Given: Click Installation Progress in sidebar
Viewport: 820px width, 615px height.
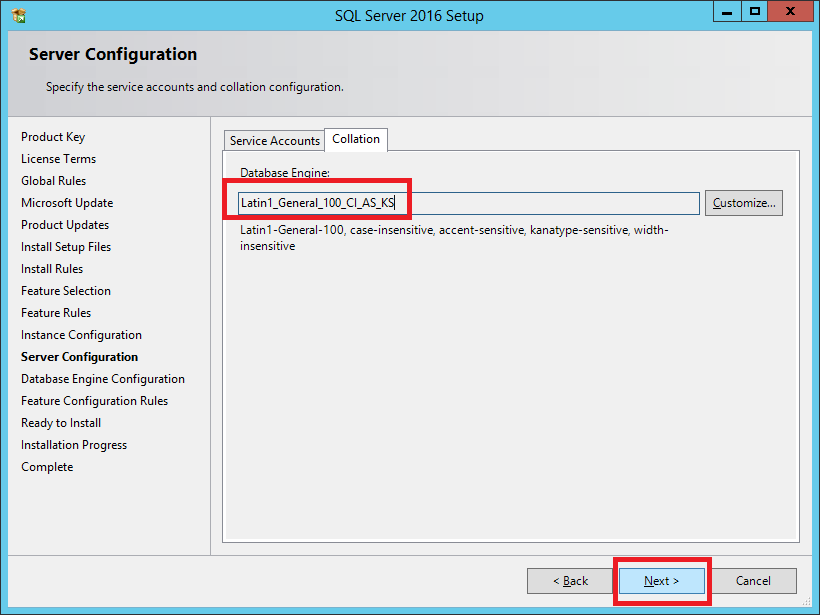Looking at the screenshot, I should (74, 445).
